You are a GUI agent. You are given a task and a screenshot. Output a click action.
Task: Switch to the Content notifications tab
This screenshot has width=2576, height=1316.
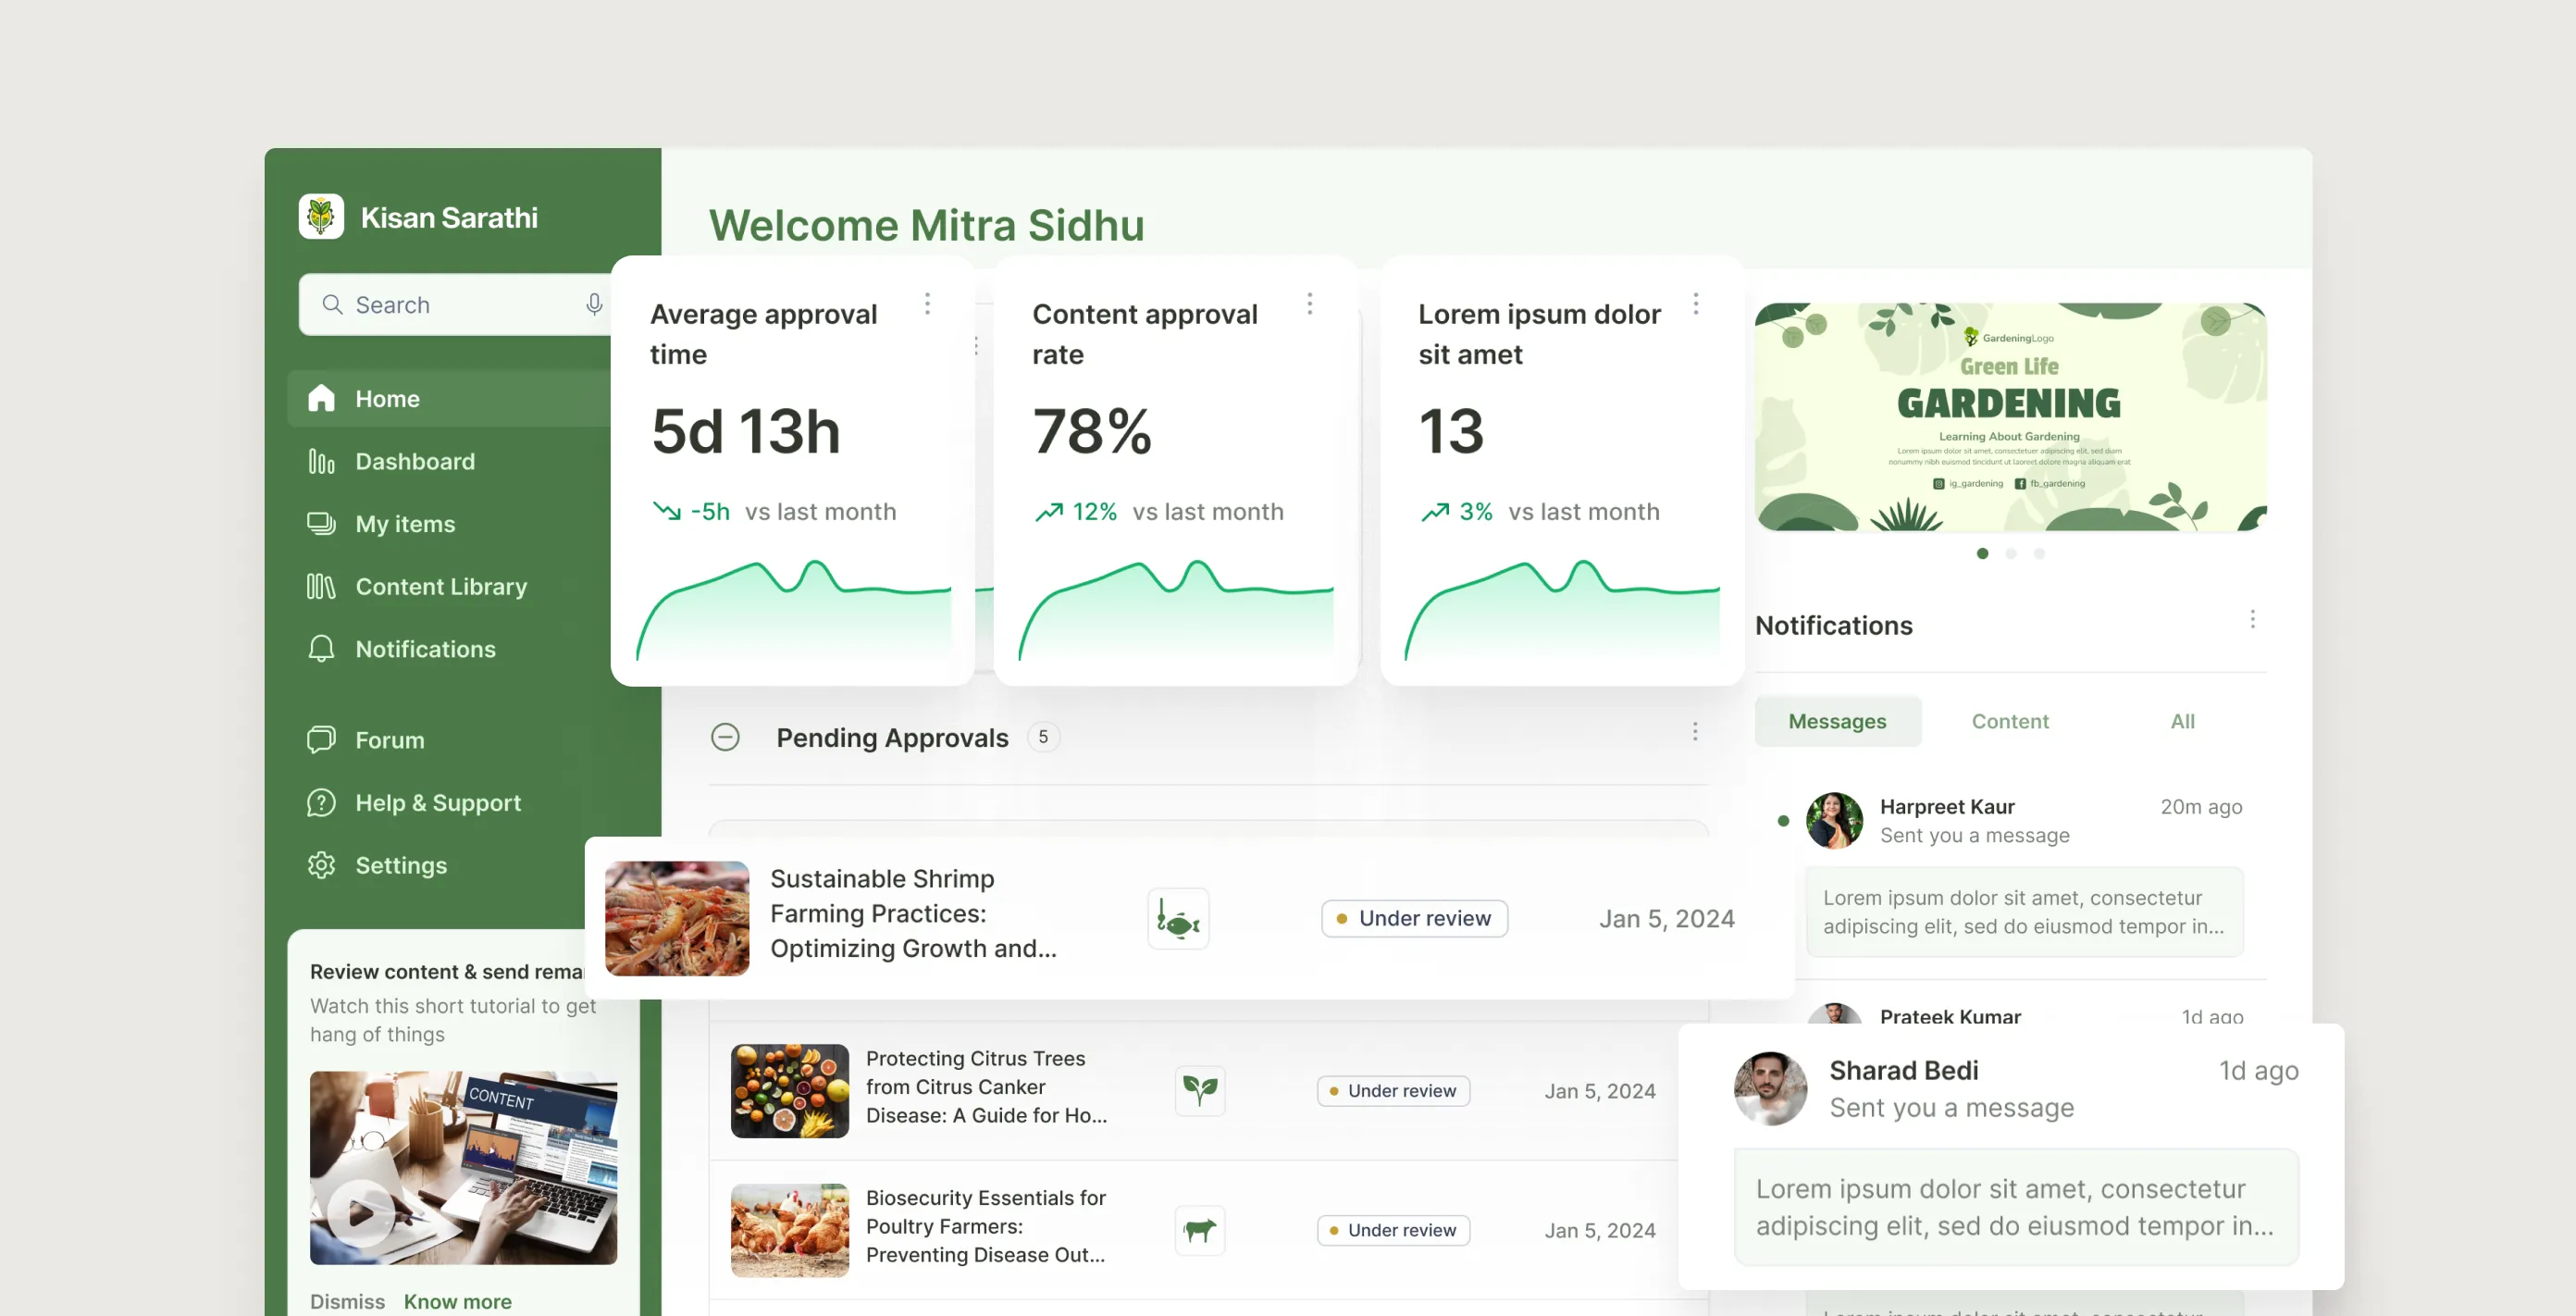2009,721
